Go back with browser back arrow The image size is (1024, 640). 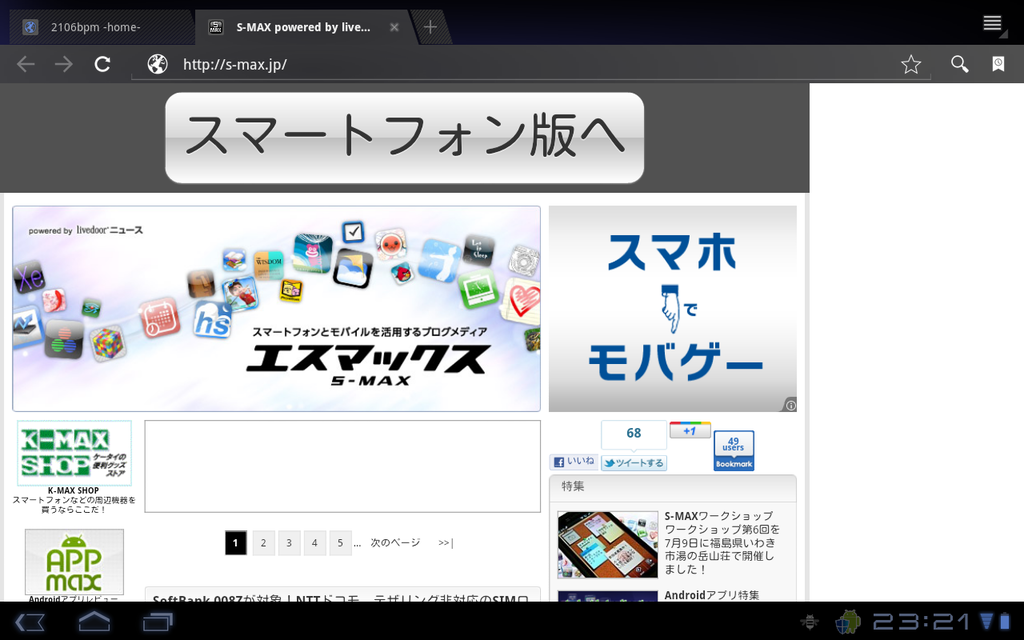click(25, 64)
